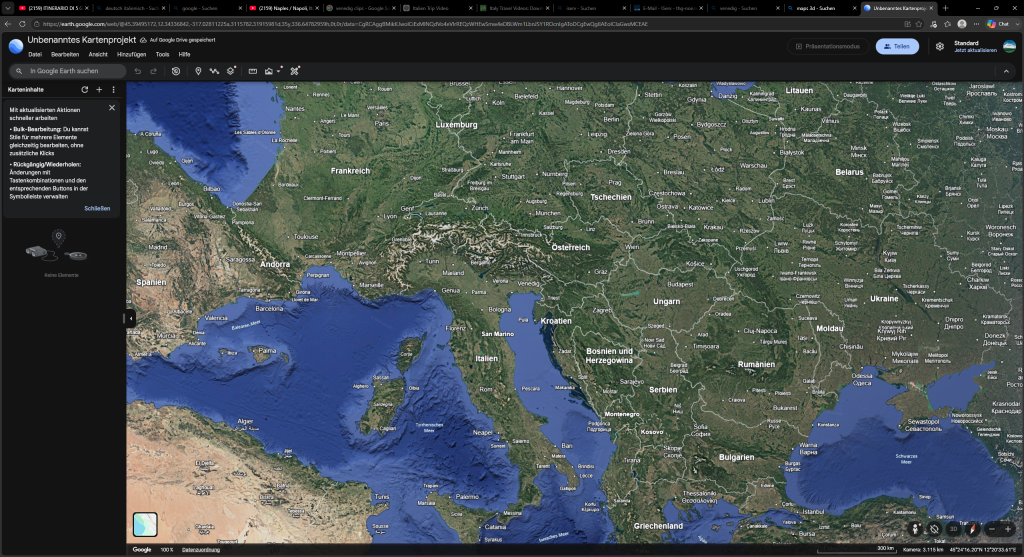Expand the map overlay dropdown arrow
1024x557 pixels.
coord(279,71)
